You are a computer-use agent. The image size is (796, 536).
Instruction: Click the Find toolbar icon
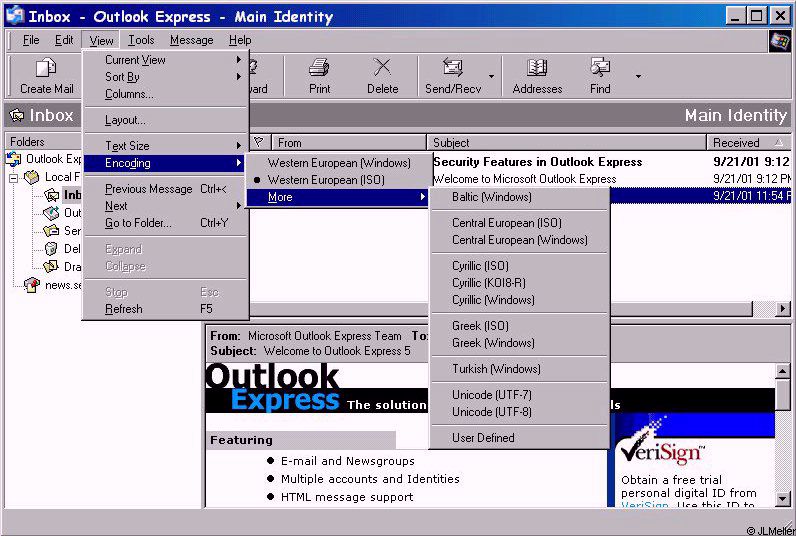600,68
